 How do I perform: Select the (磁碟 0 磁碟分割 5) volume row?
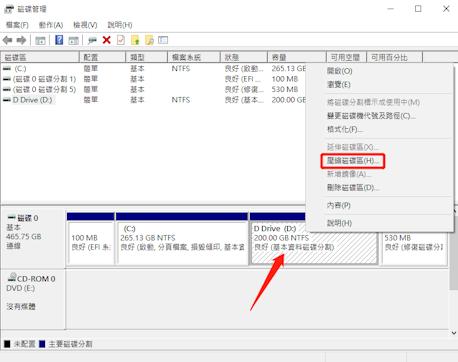153,89
